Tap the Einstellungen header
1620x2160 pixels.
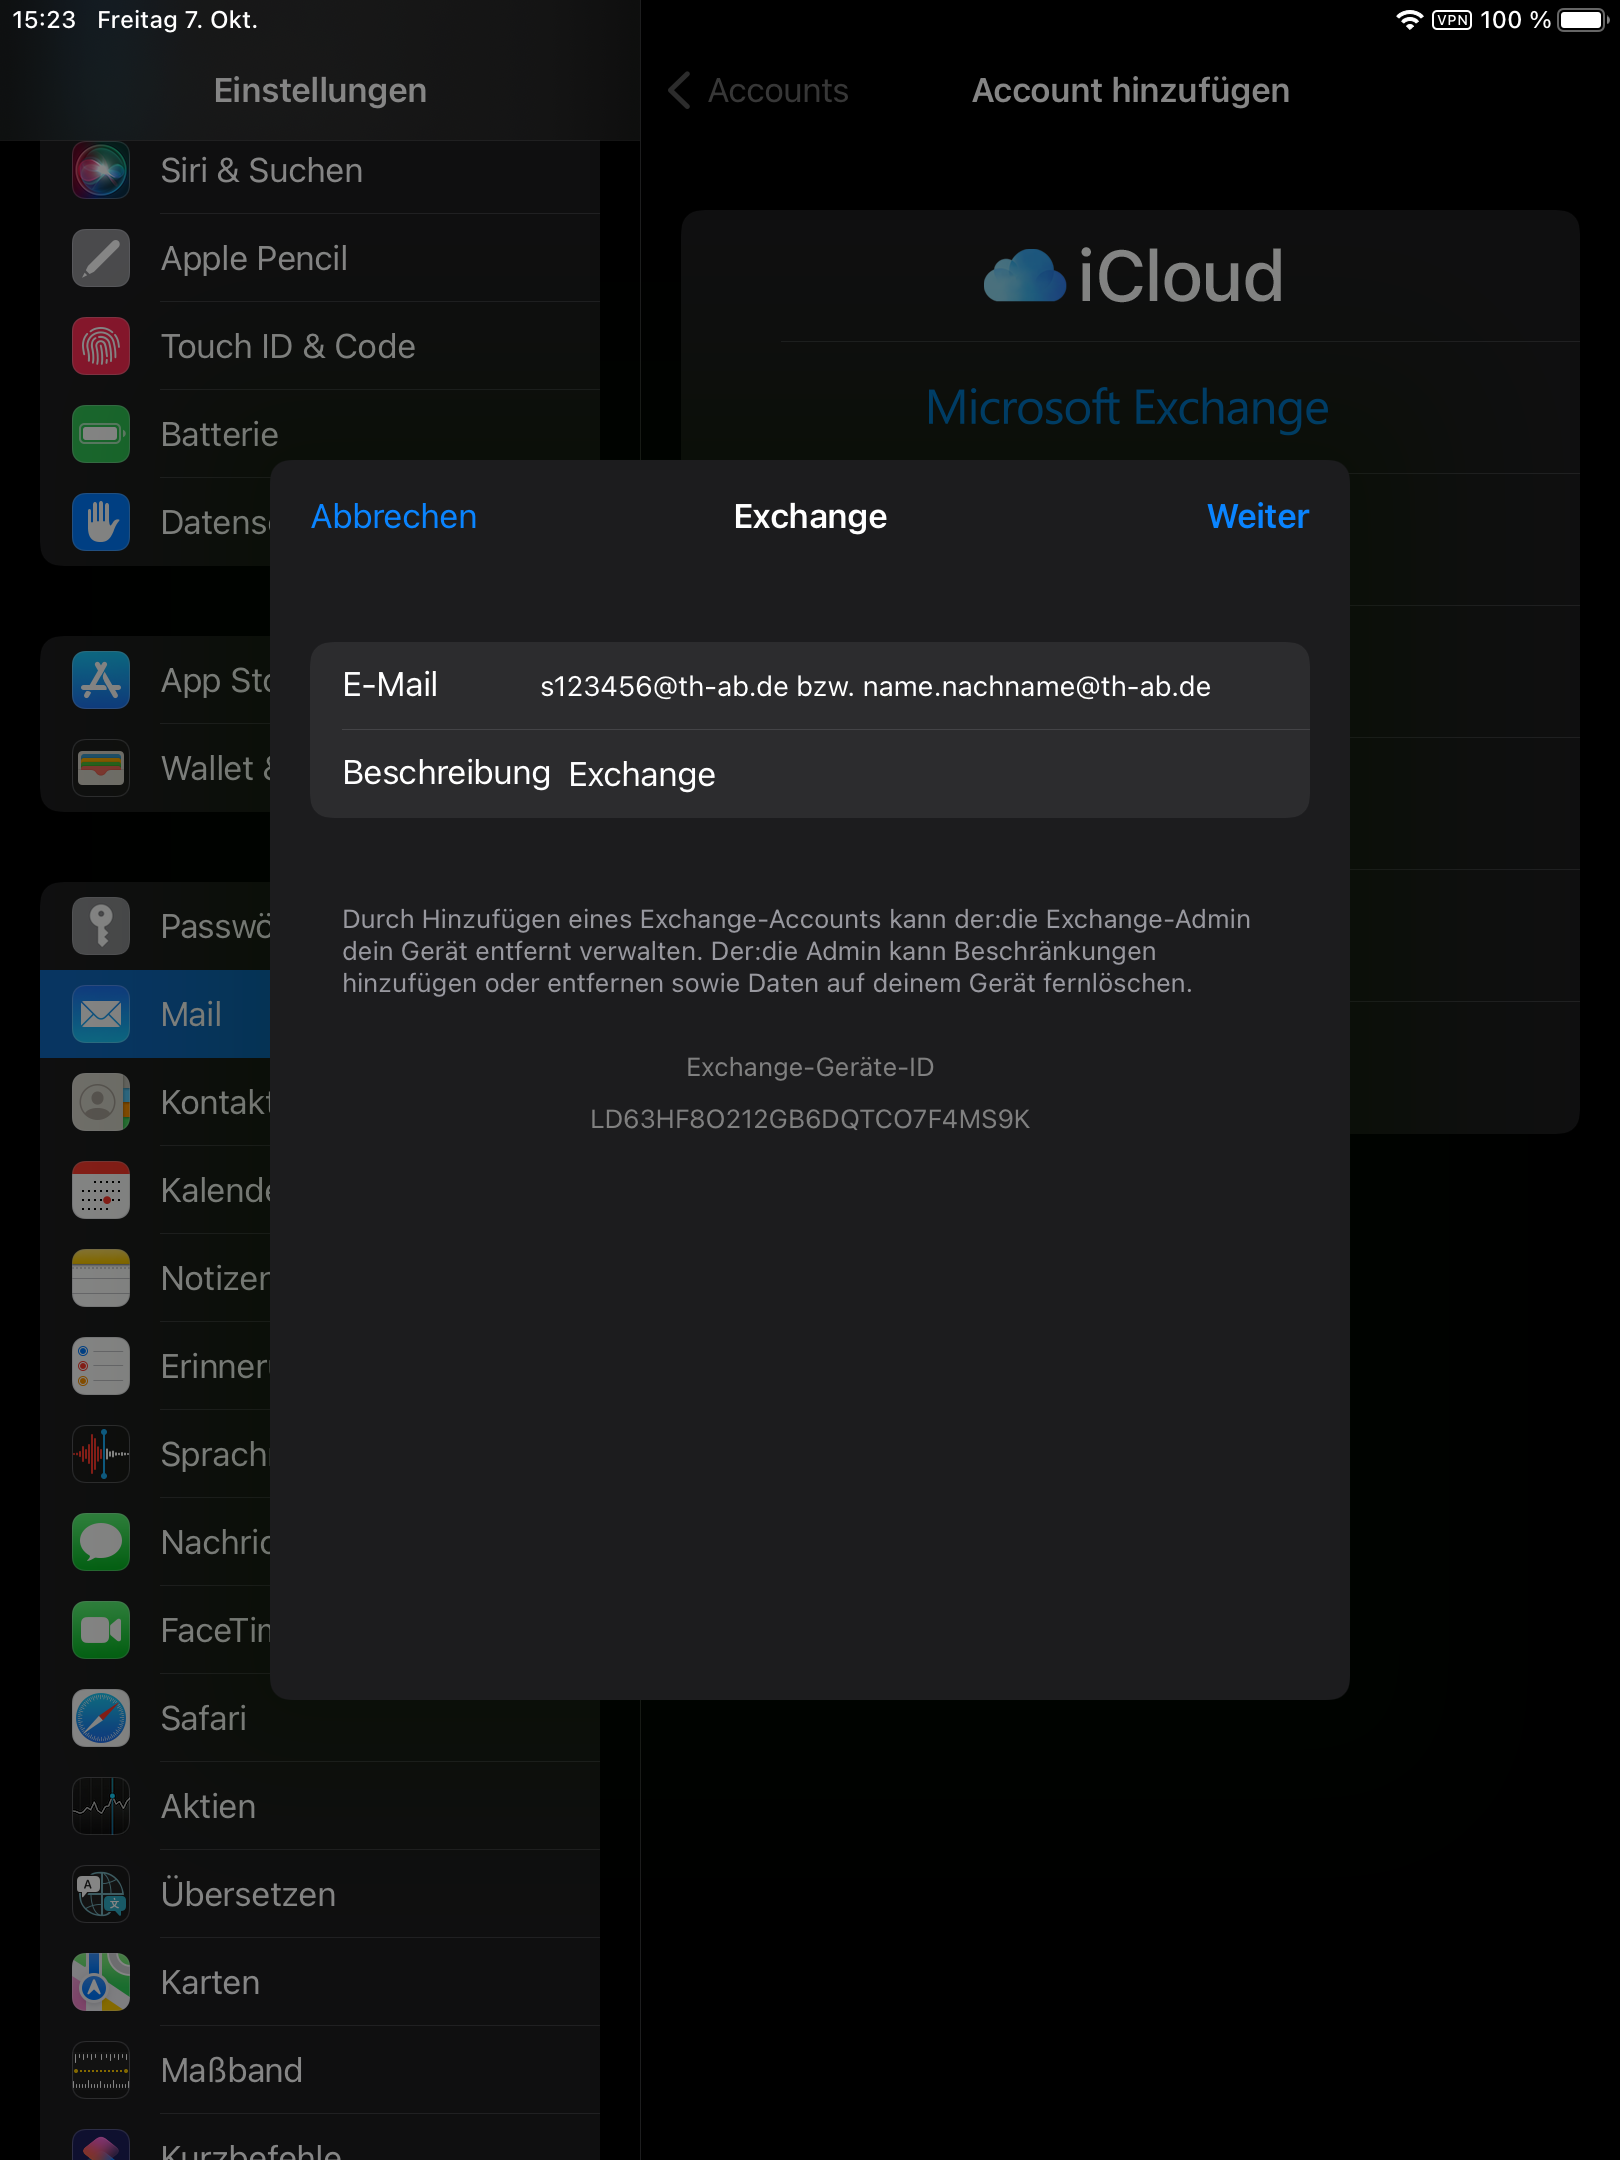coord(320,90)
